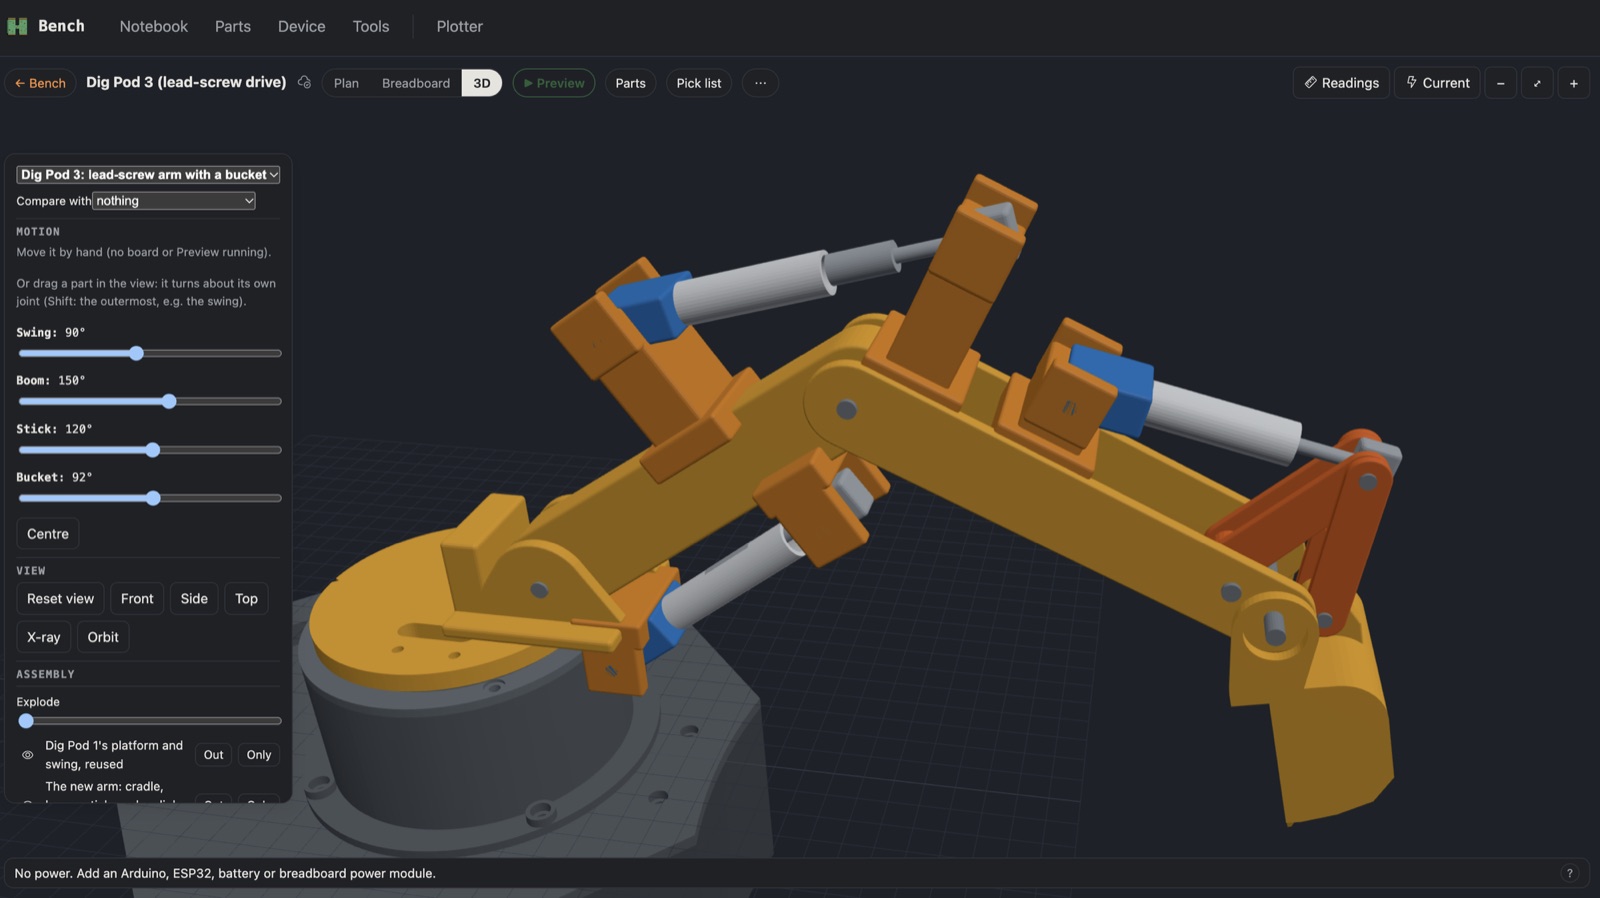Viewport: 1600px width, 898px height.
Task: Click the Swing slider track
Action: pos(149,353)
